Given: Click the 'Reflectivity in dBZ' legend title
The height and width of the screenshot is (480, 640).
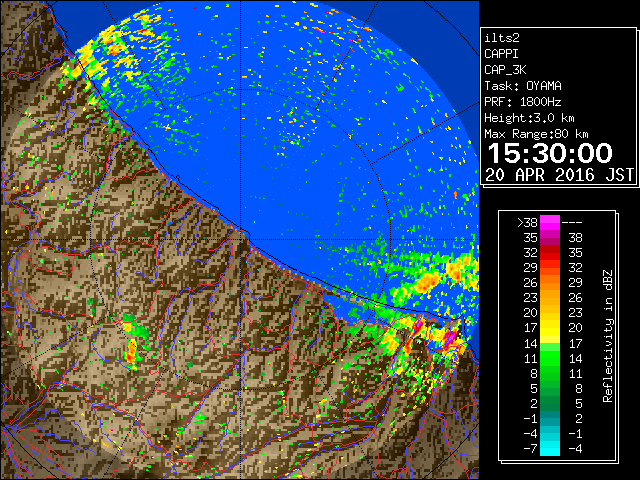Looking at the screenshot, I should pyautogui.click(x=607, y=336).
